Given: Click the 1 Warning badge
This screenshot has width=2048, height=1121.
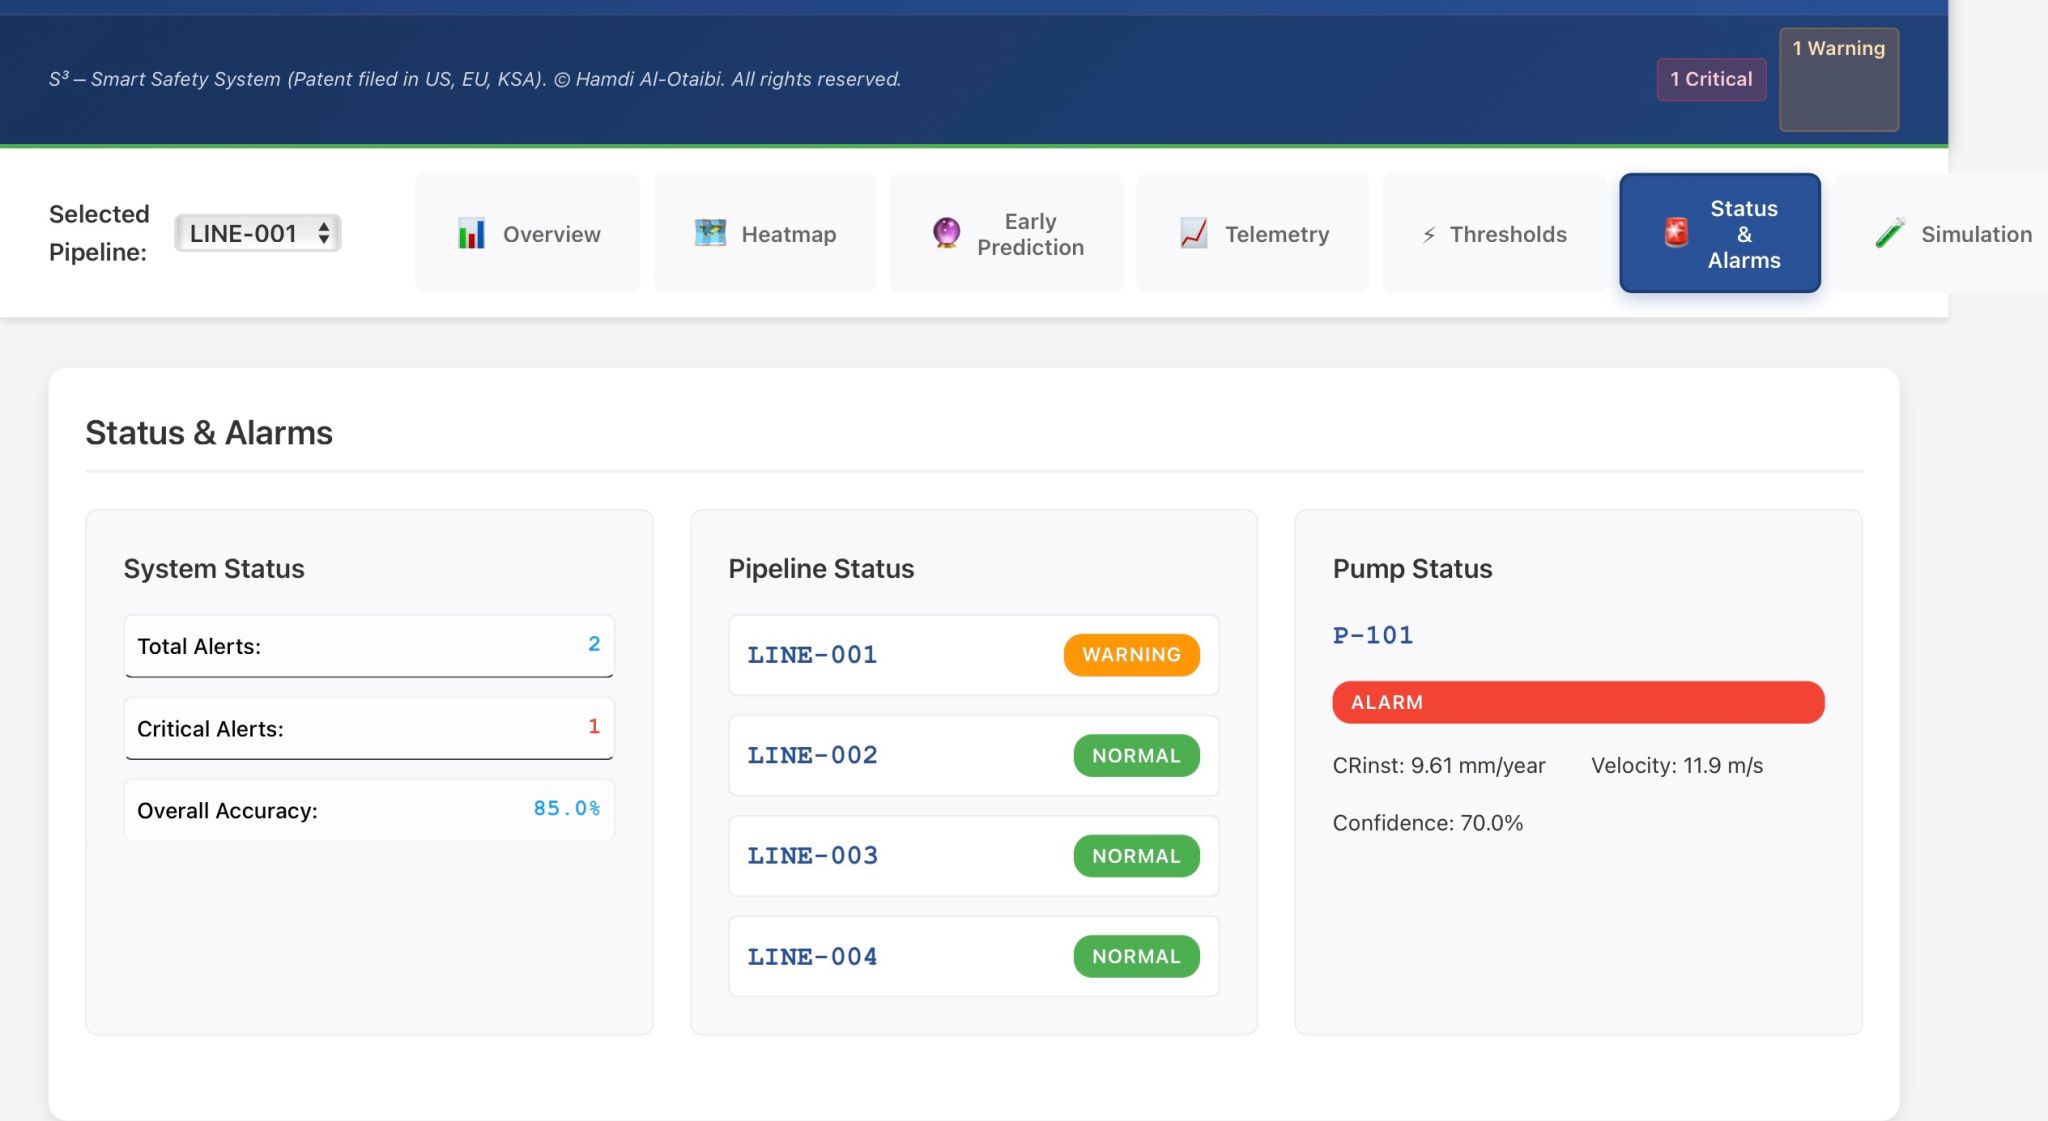Looking at the screenshot, I should (1838, 78).
